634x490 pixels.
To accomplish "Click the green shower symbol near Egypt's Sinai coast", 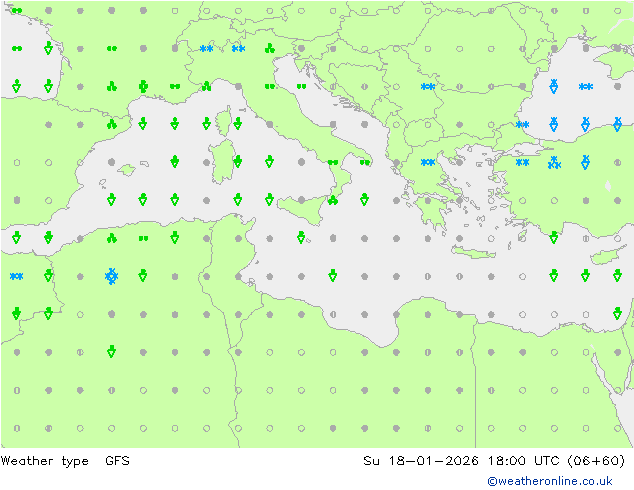I will (617, 313).
